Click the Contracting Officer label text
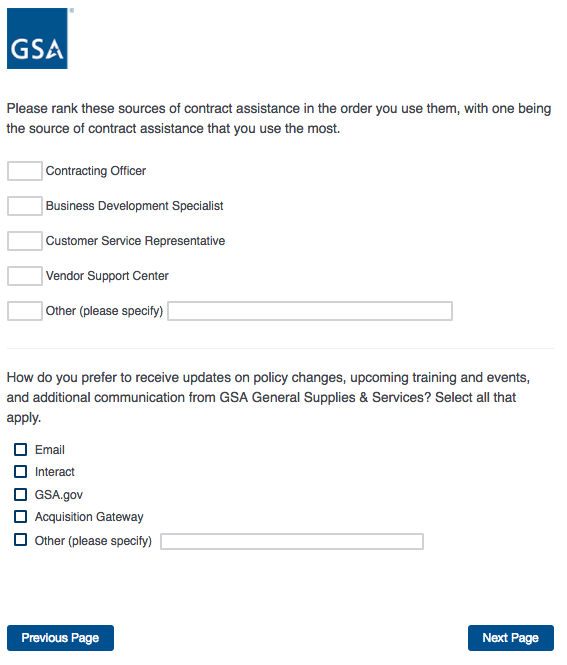Viewport: 567px width, 665px height. (x=96, y=171)
